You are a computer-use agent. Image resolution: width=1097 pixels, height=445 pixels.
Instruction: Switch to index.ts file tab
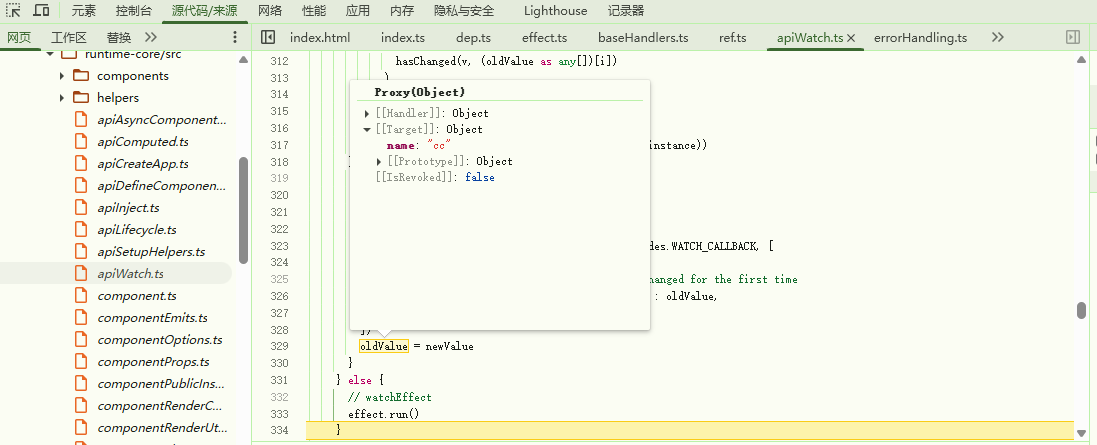(x=403, y=38)
